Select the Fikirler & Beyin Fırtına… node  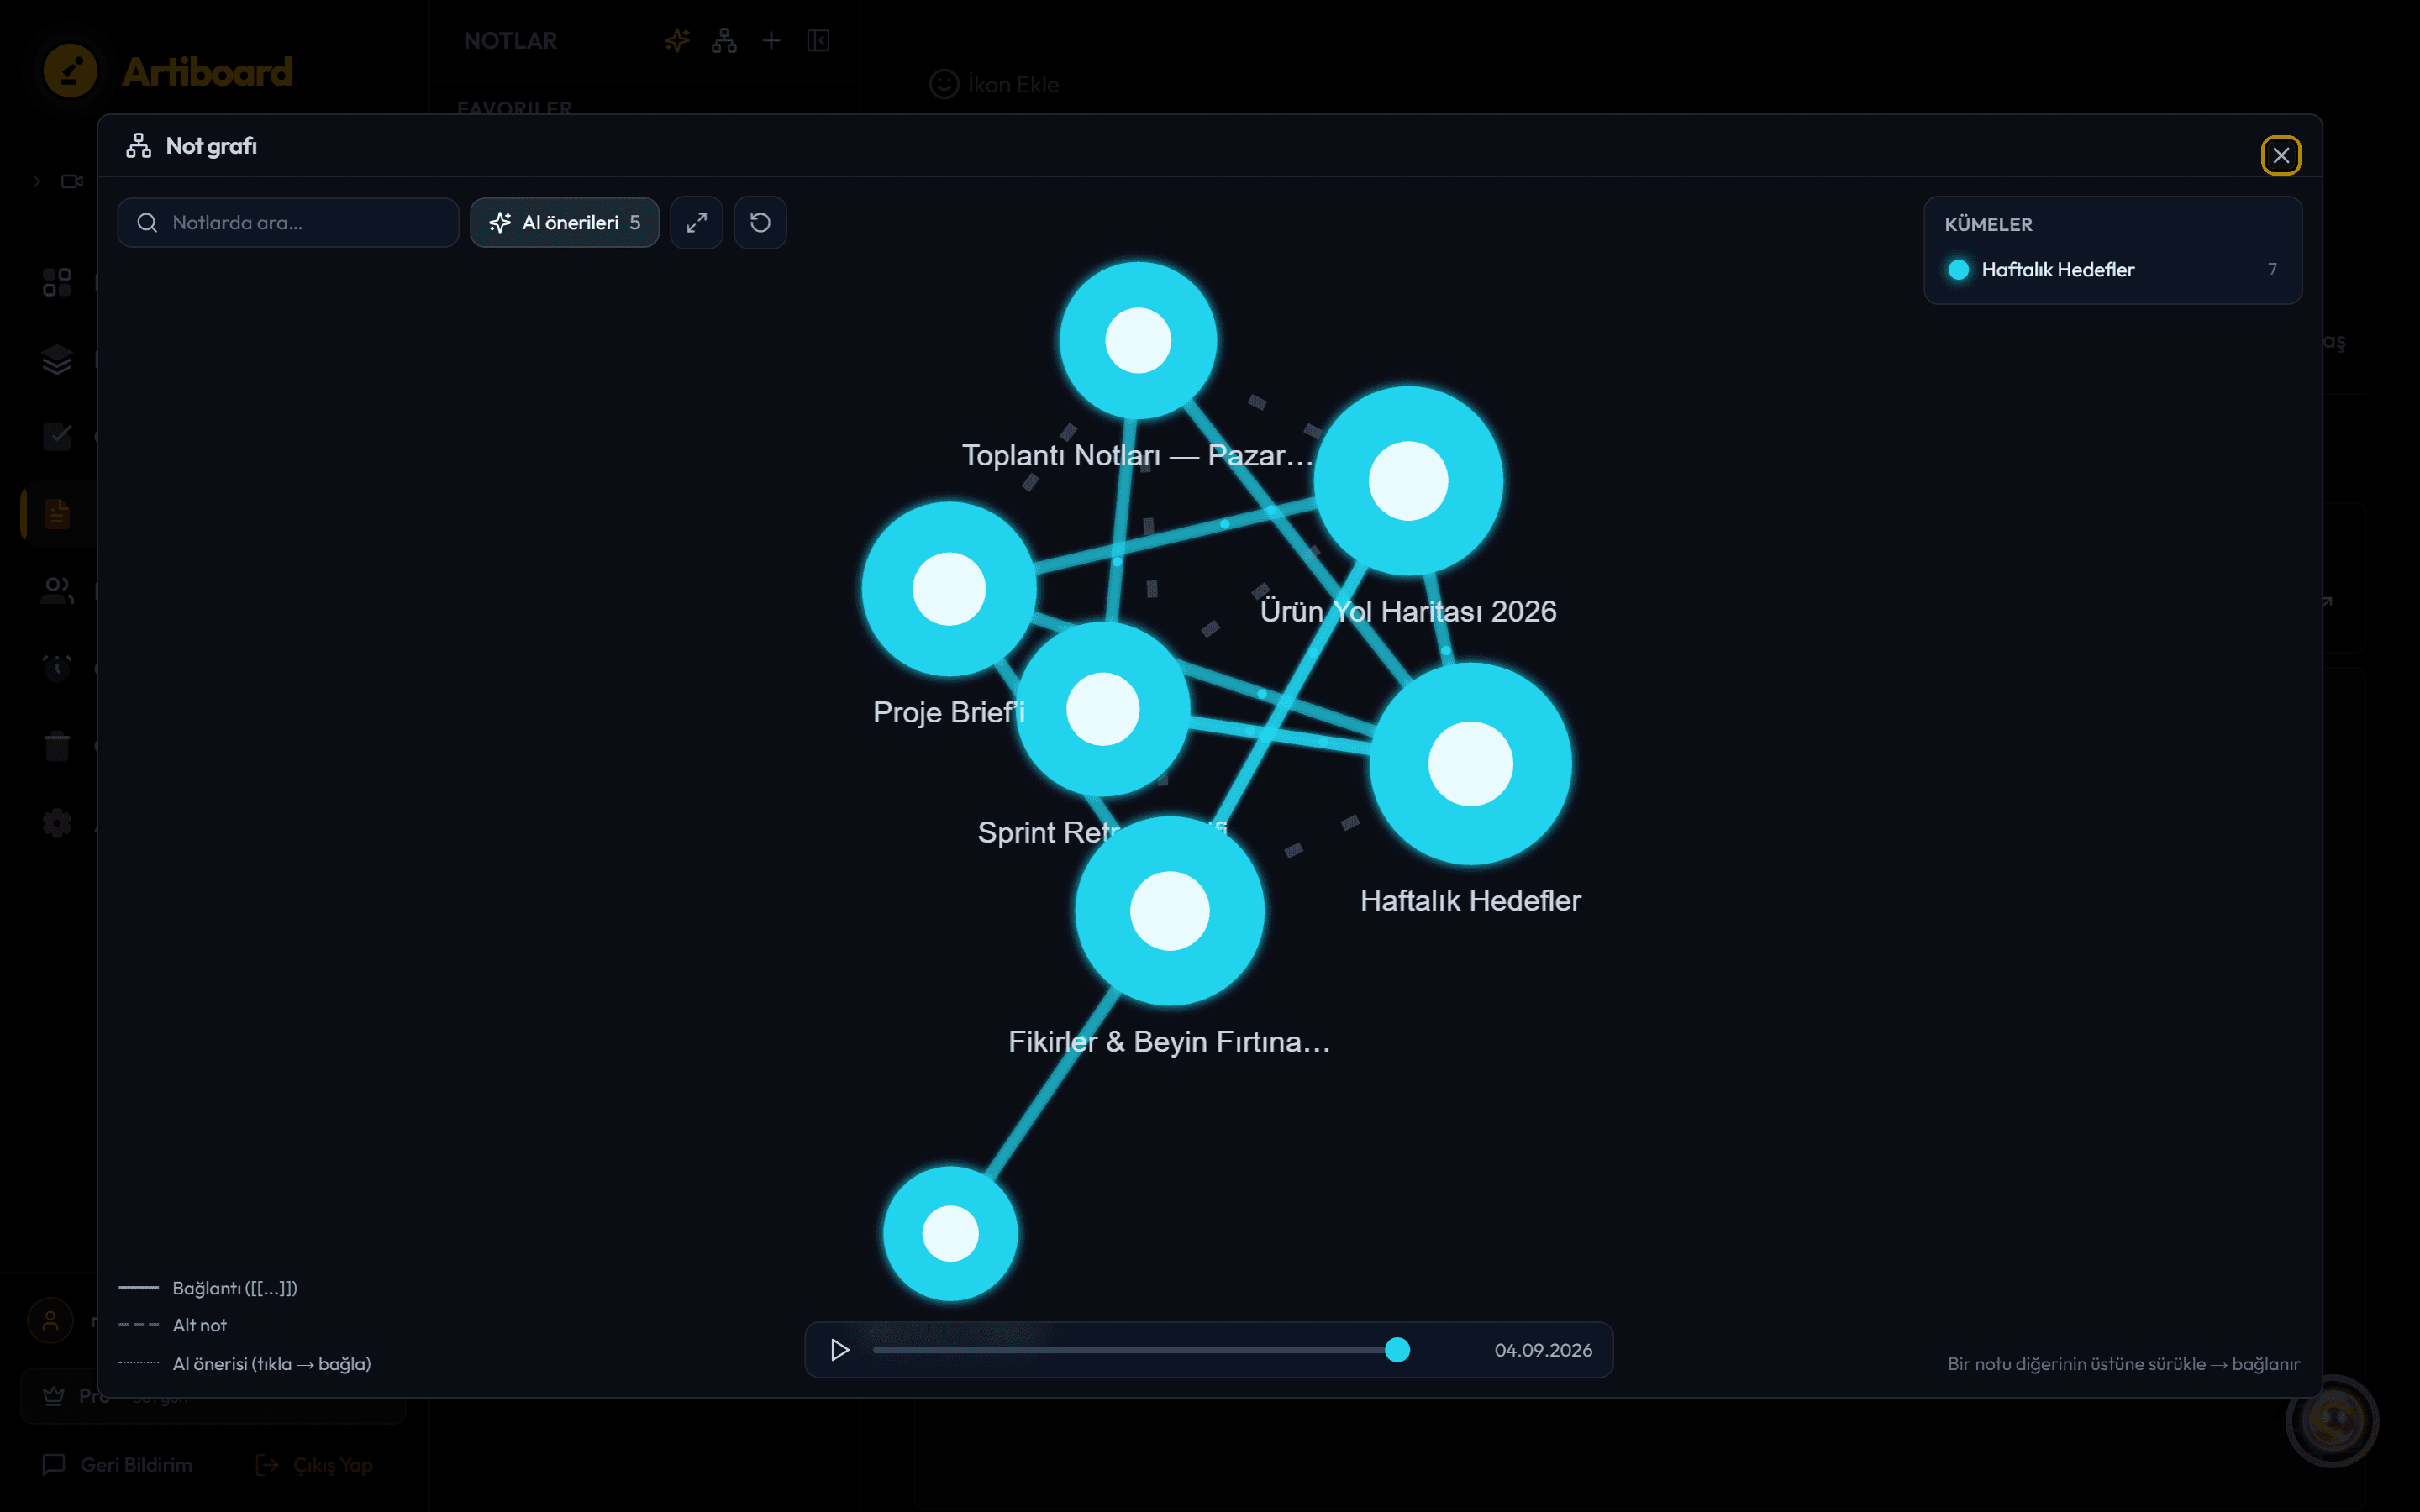click(x=1170, y=911)
